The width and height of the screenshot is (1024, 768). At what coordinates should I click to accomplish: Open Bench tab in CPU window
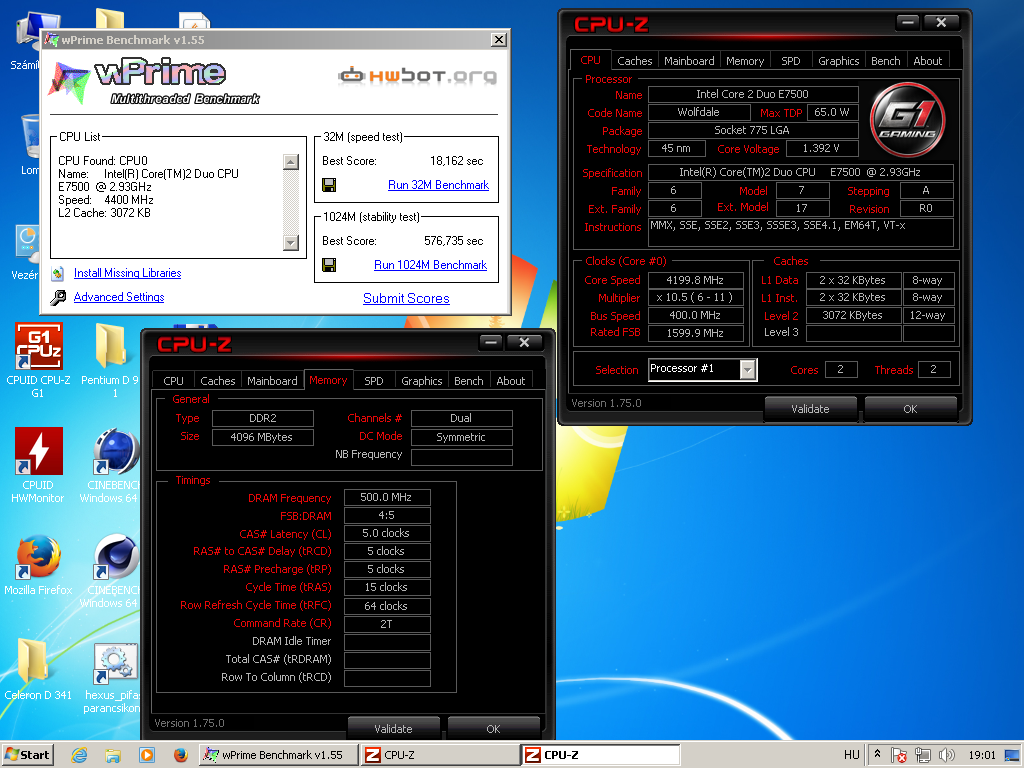pyautogui.click(x=886, y=61)
